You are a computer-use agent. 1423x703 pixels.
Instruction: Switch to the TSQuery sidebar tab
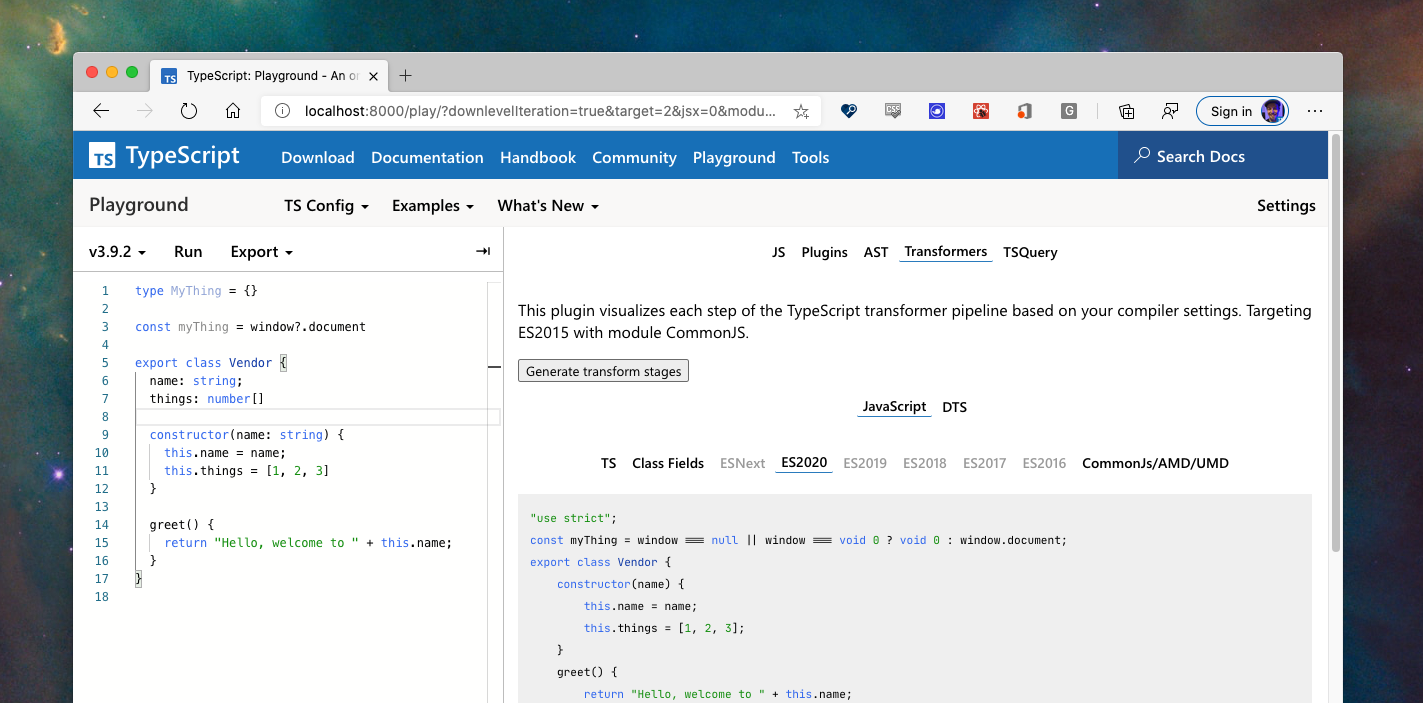pyautogui.click(x=1030, y=252)
